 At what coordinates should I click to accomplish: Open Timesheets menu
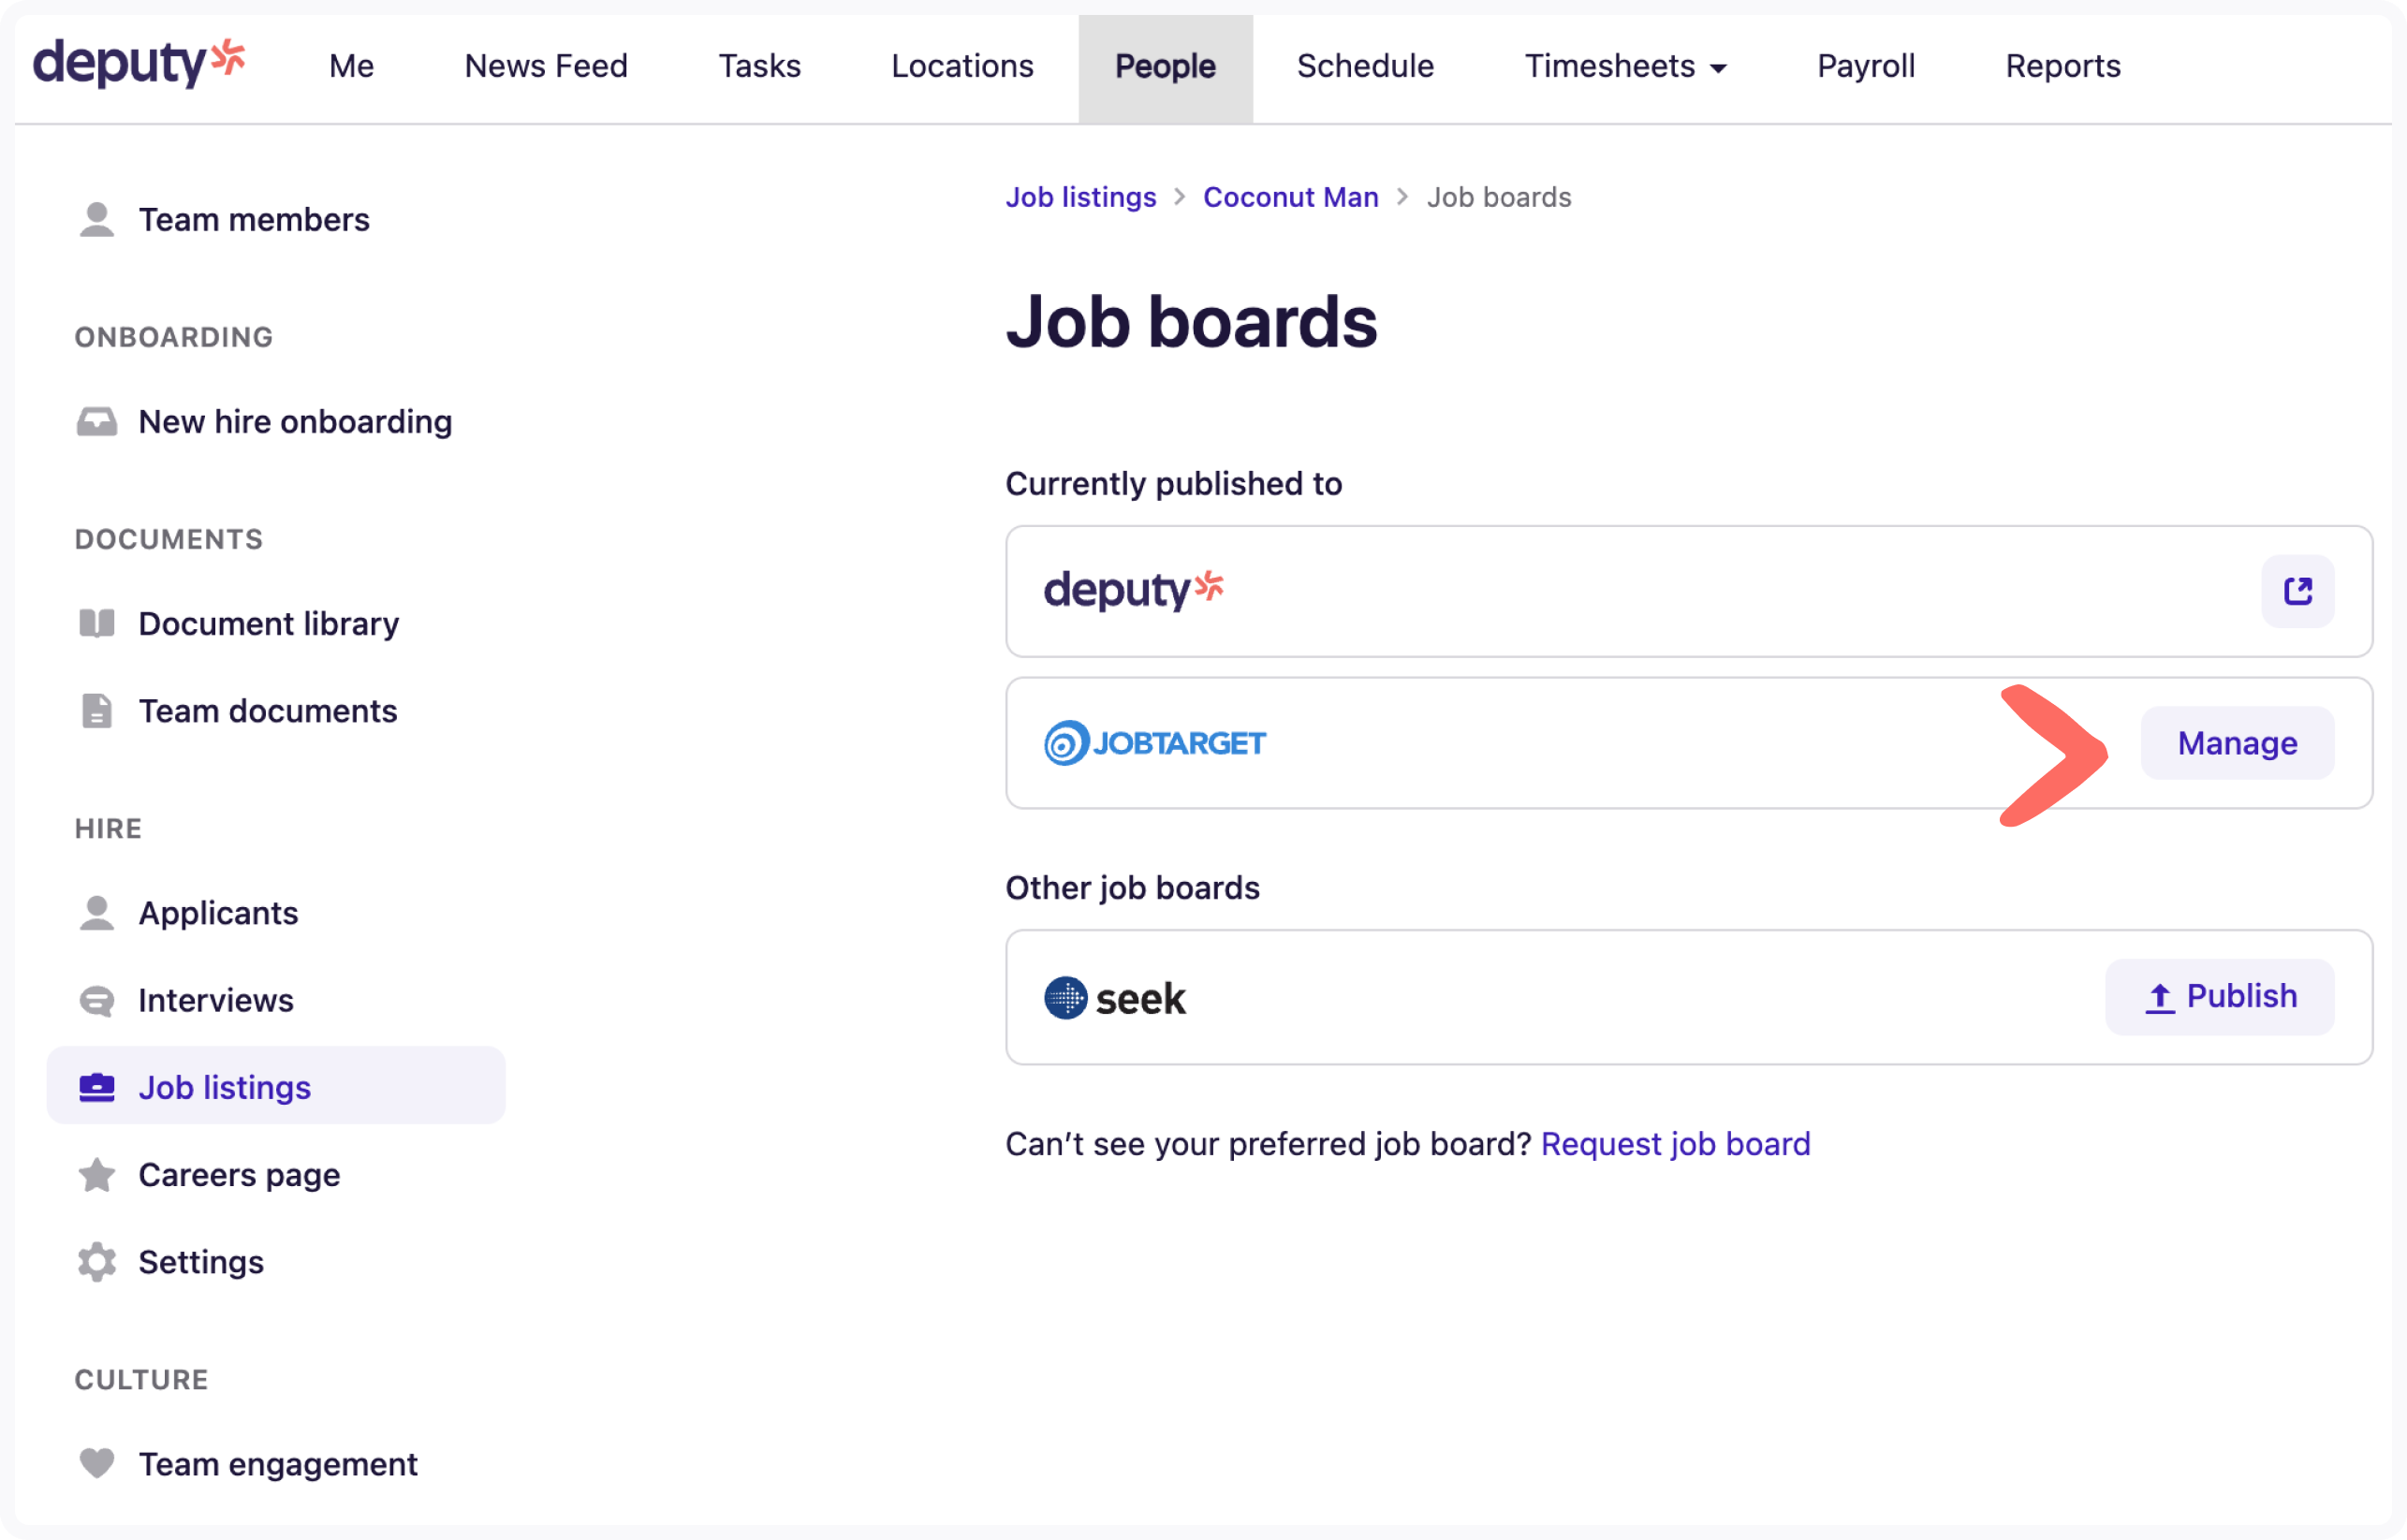tap(1625, 66)
